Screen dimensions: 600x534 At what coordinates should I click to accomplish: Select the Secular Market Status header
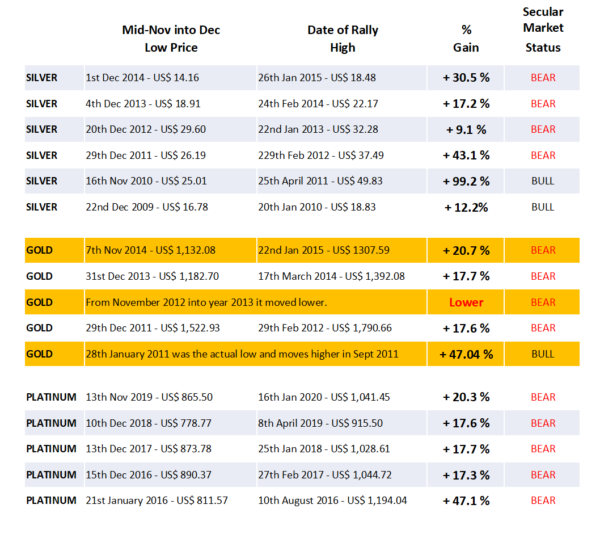(x=543, y=30)
